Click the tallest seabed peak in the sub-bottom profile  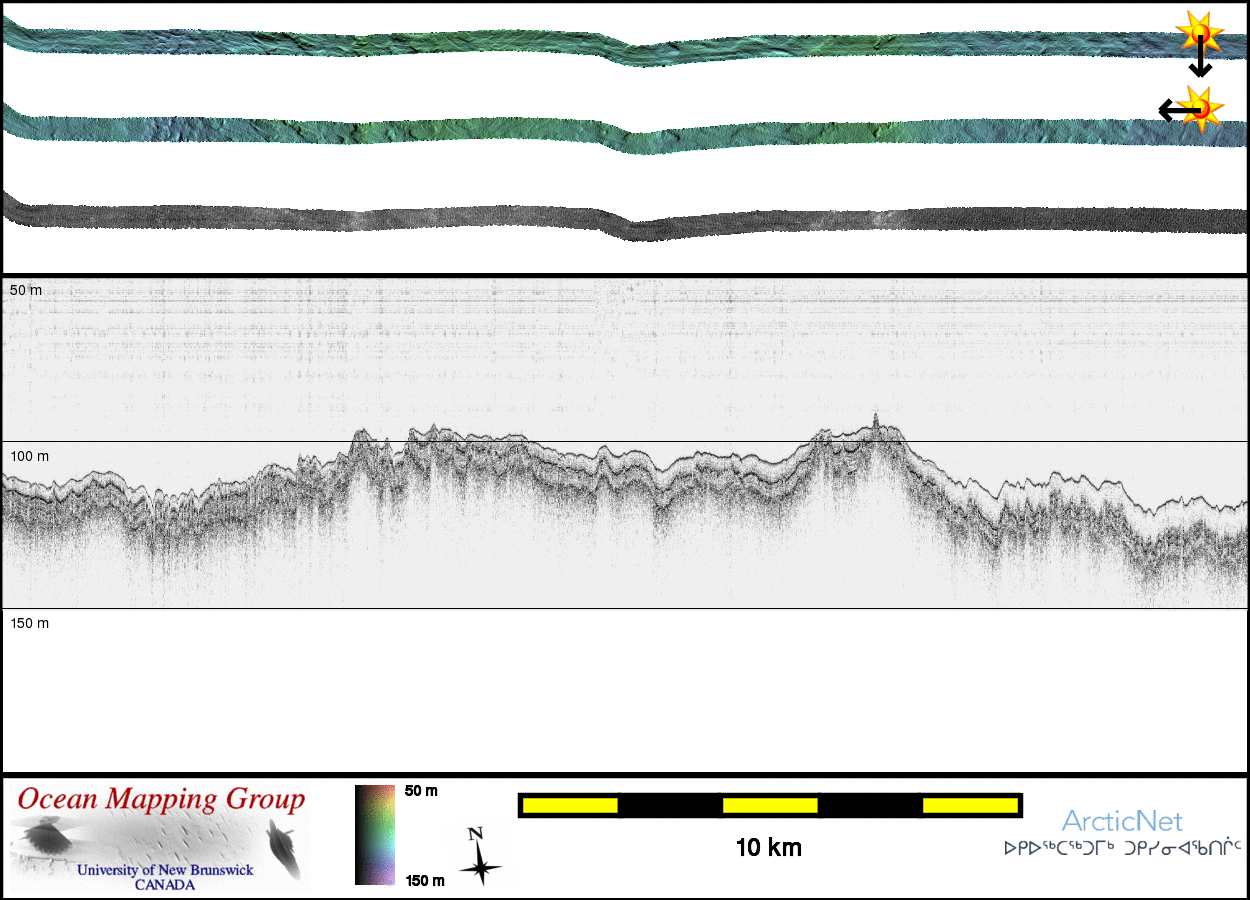click(x=875, y=418)
